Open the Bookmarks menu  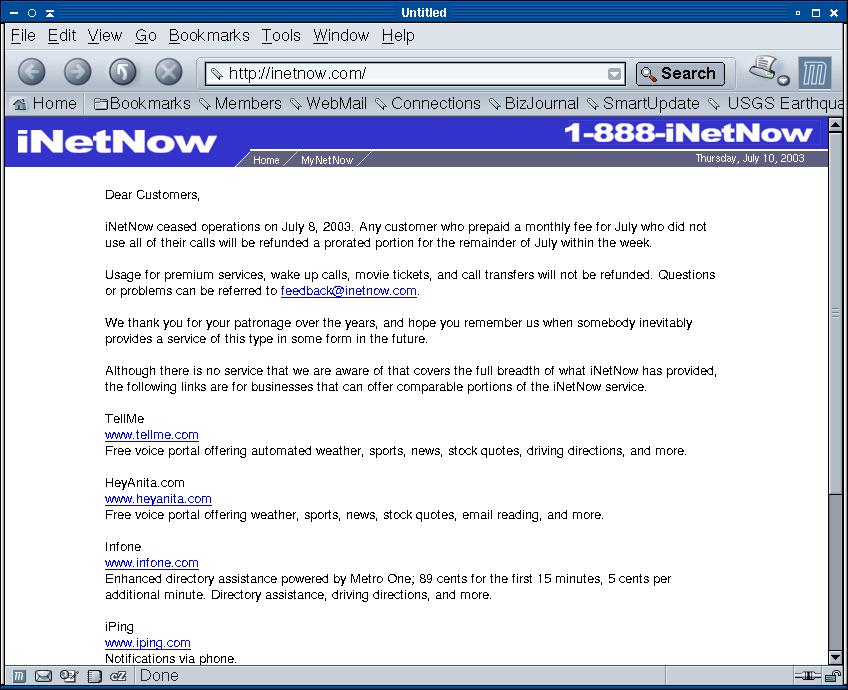tap(209, 36)
